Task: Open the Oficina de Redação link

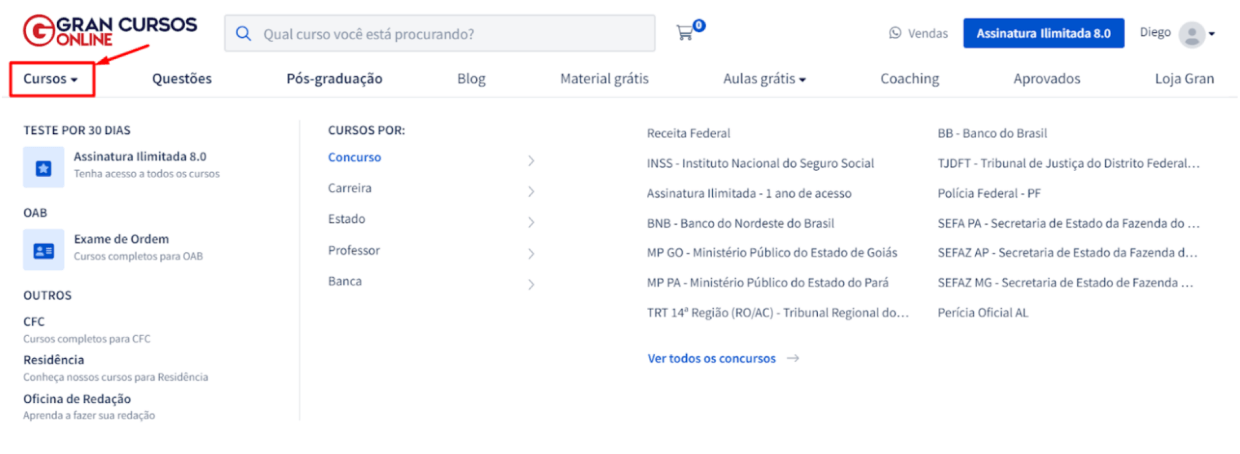Action: (x=77, y=399)
